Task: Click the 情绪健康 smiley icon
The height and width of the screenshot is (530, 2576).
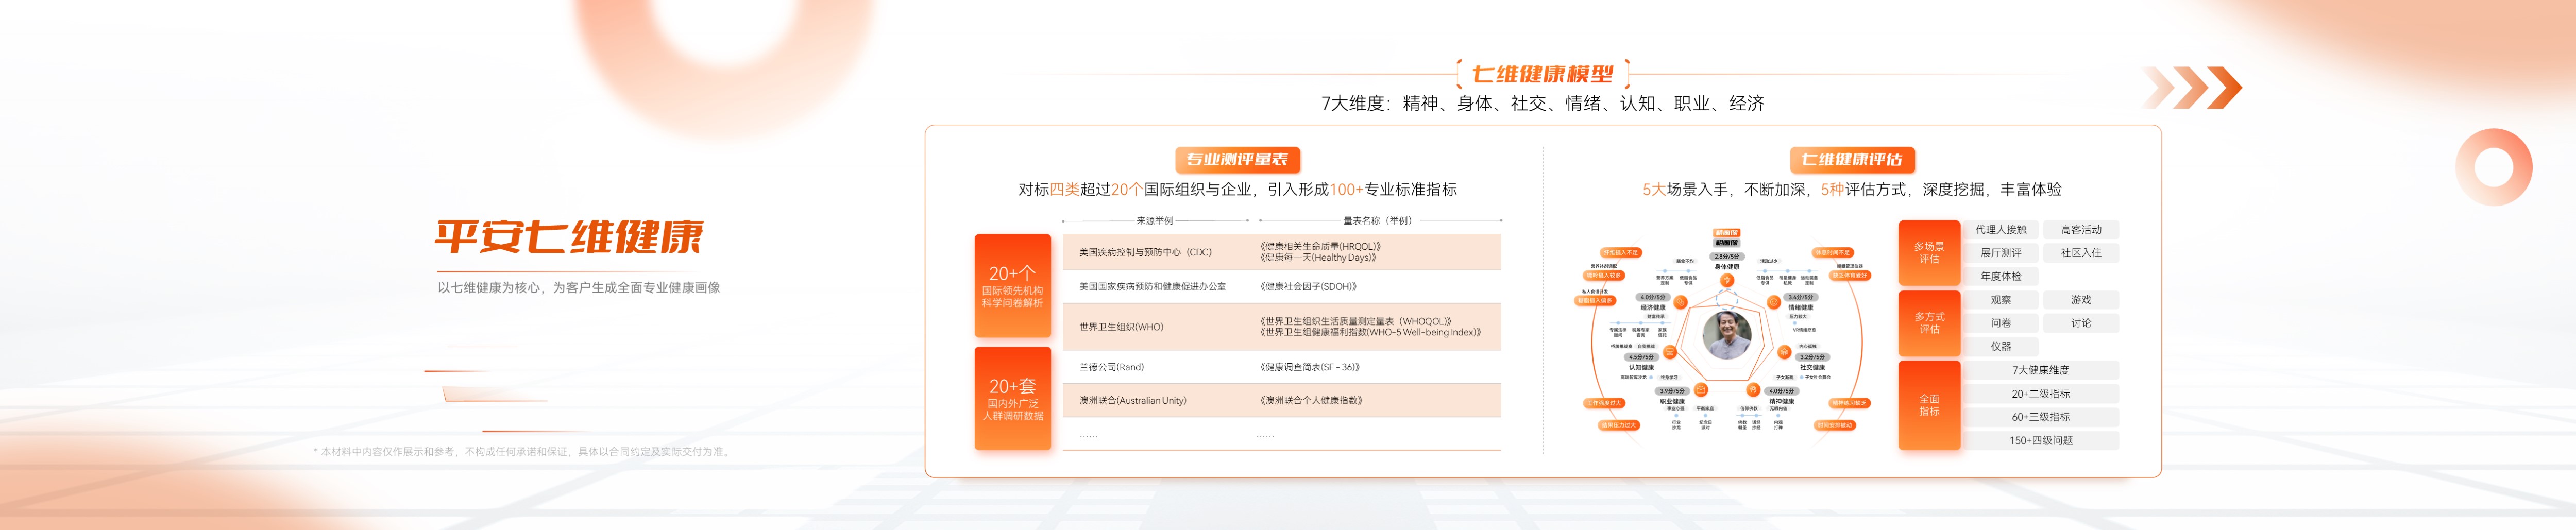Action: [1774, 302]
